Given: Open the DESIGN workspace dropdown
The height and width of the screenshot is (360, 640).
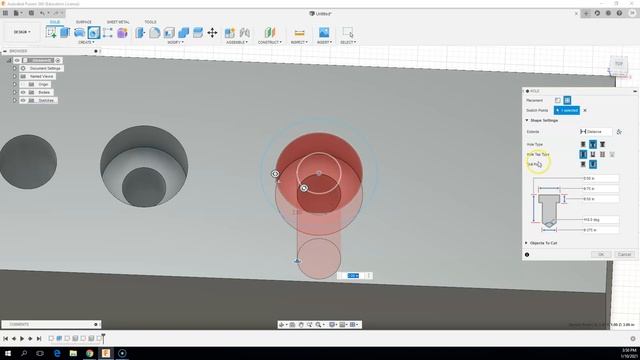Looking at the screenshot, I should tap(22, 32).
